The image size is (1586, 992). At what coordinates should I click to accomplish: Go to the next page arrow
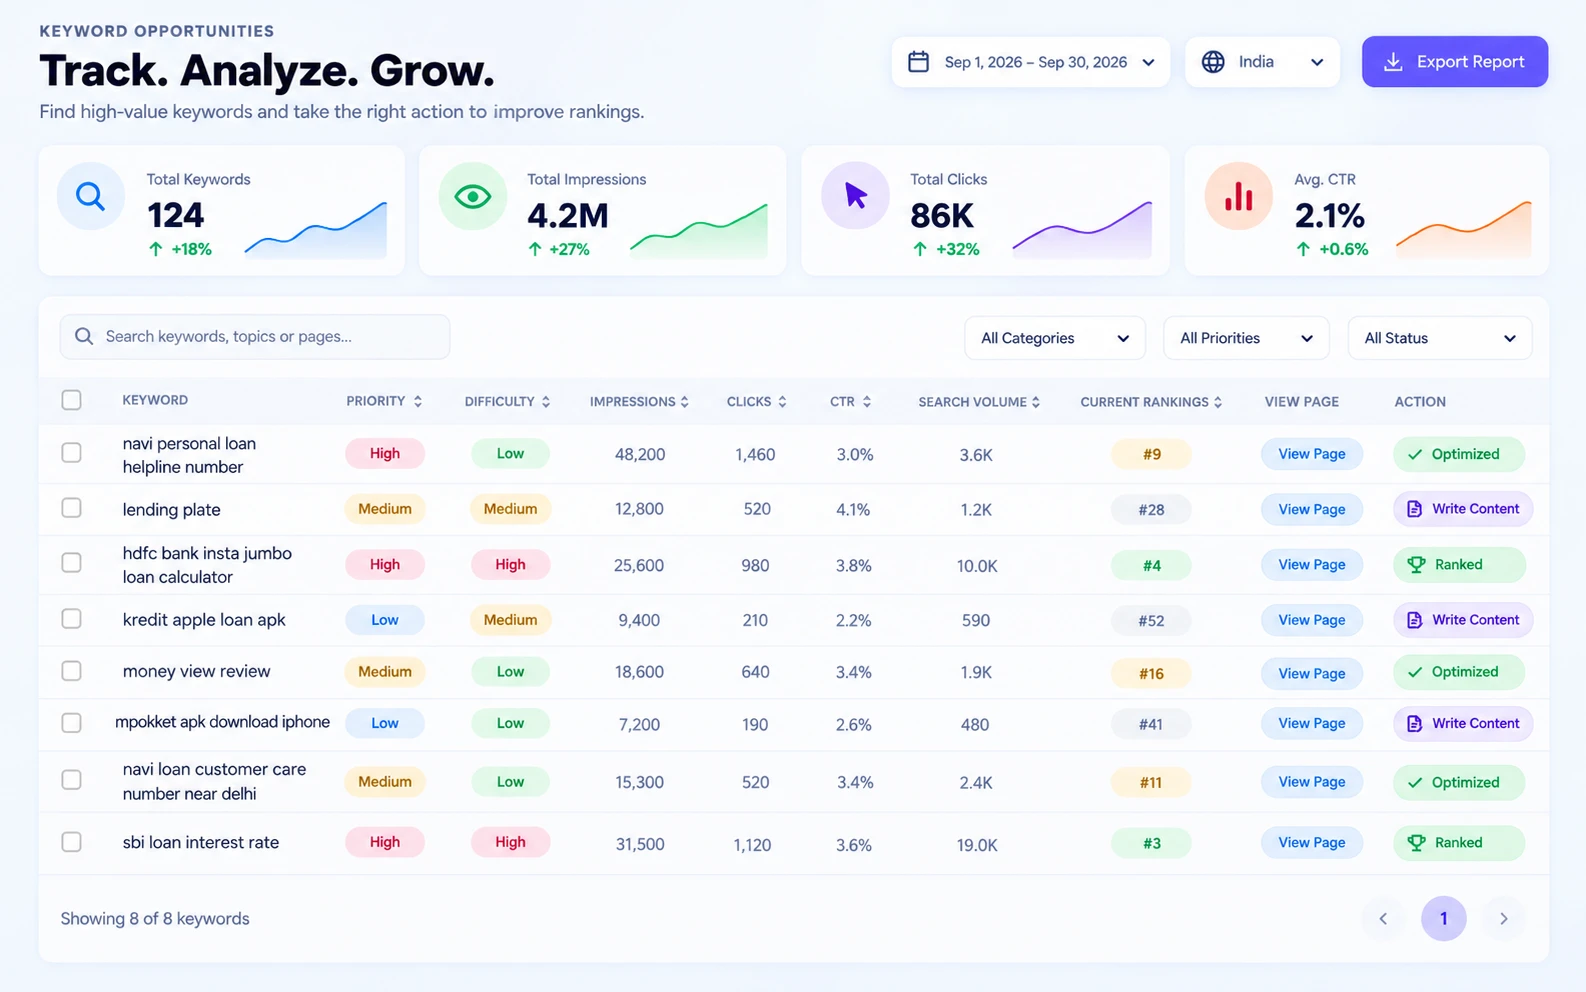[x=1503, y=919]
